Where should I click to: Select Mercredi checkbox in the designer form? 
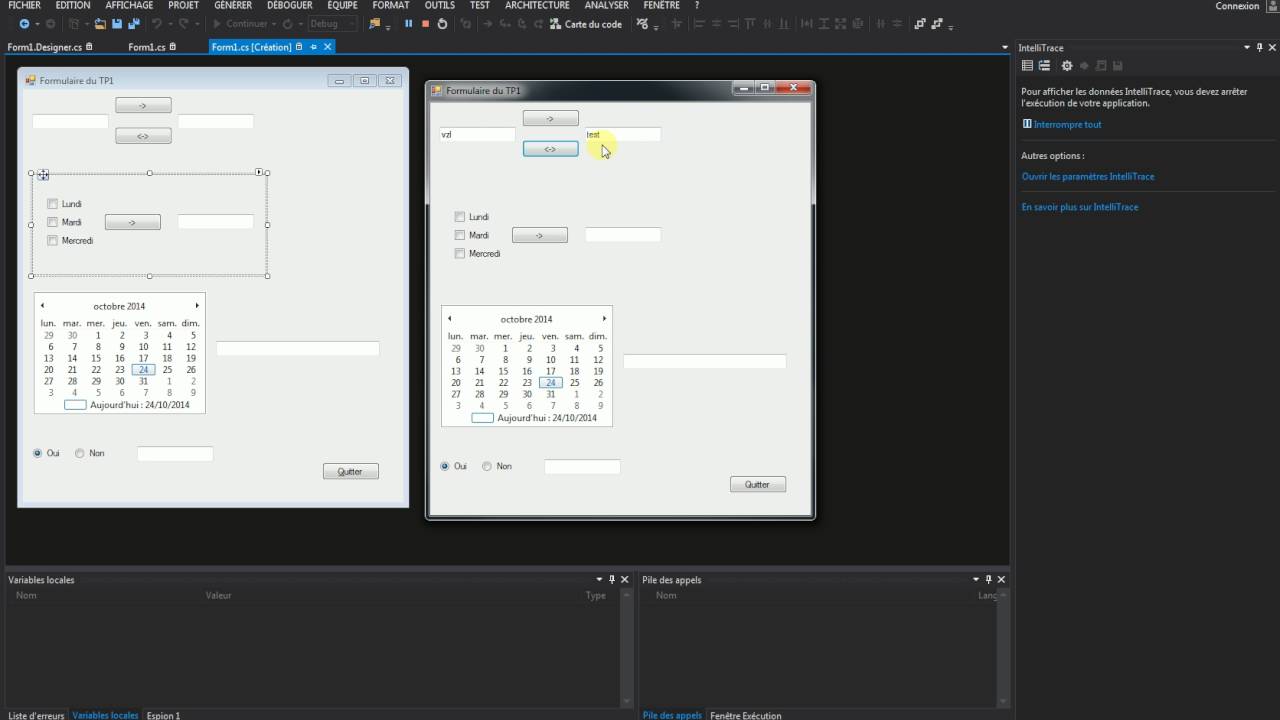[53, 240]
